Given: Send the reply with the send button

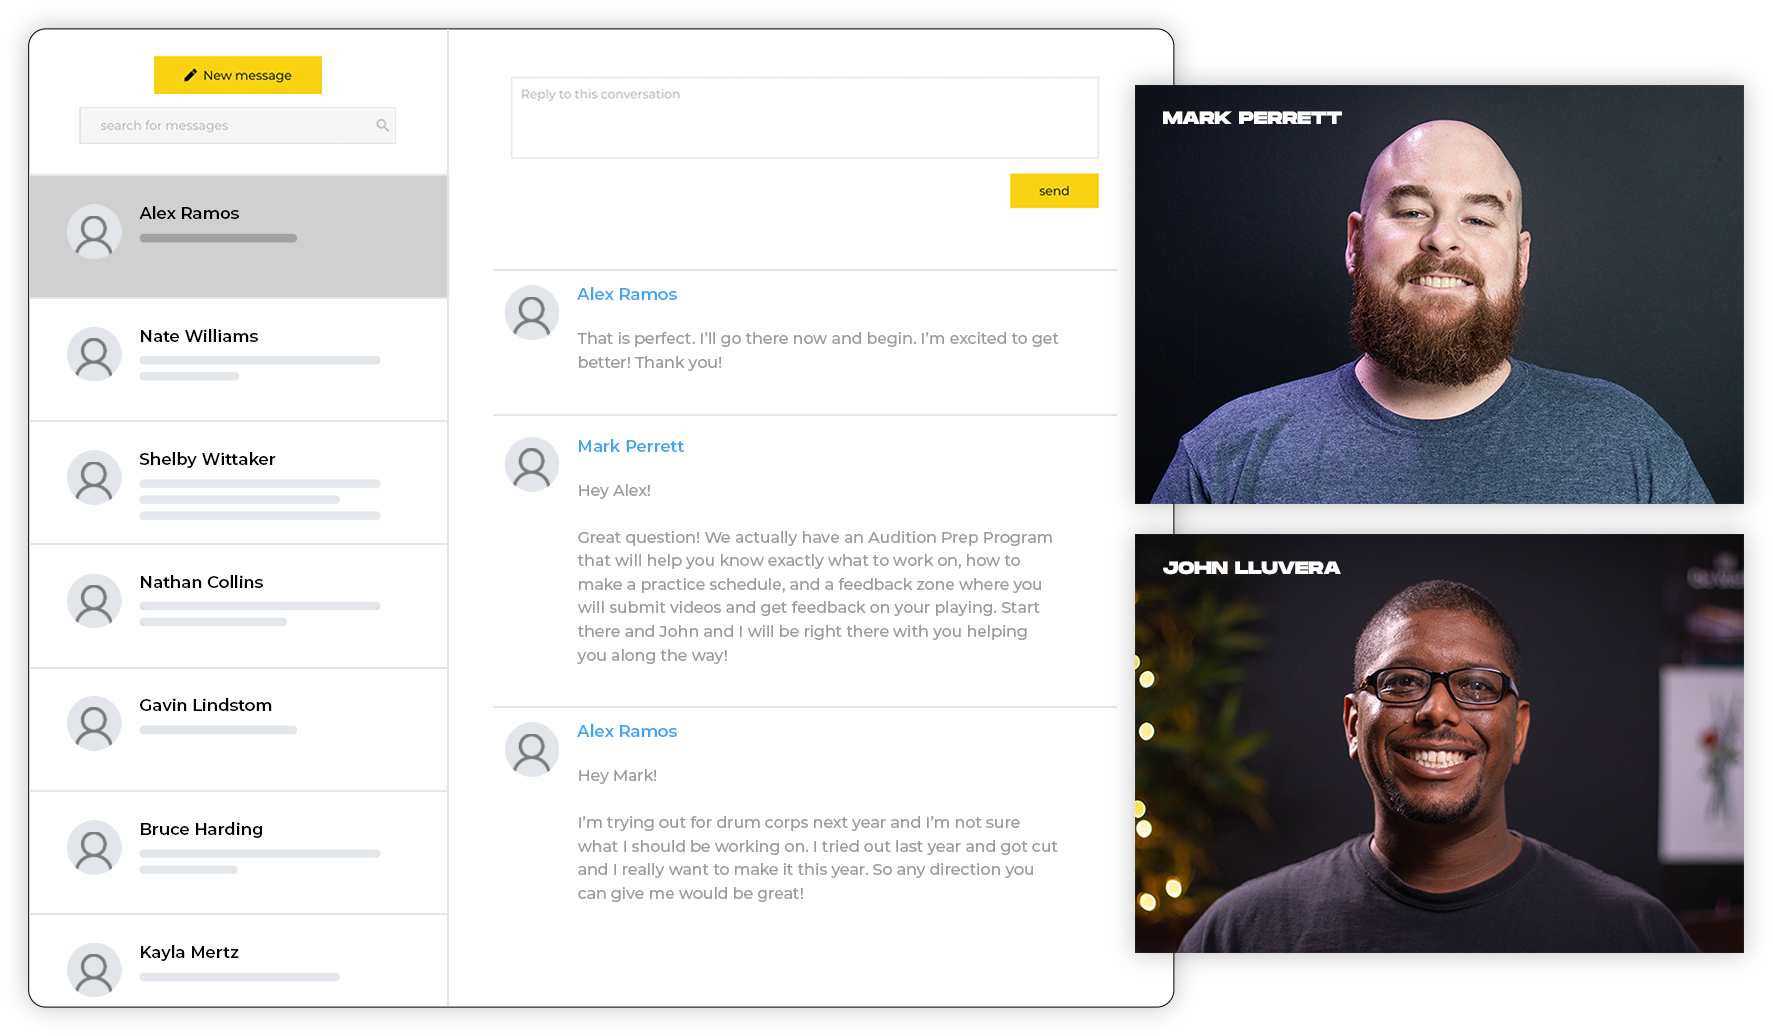Looking at the screenshot, I should [x=1054, y=191].
